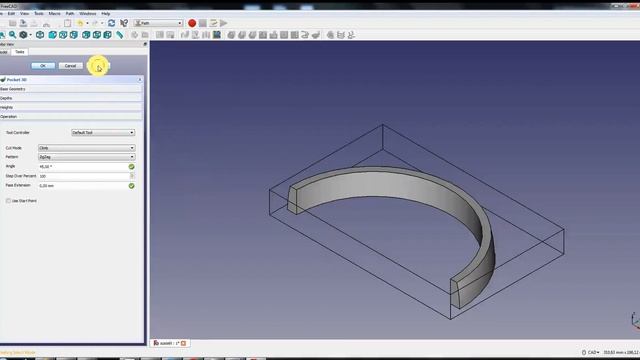Click the magnifier fit selection icon
The width and height of the screenshot is (640, 360).
pos(13,35)
